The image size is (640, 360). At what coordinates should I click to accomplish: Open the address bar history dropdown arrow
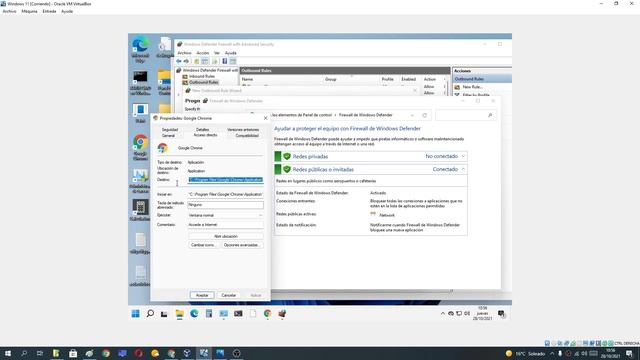tap(412, 116)
